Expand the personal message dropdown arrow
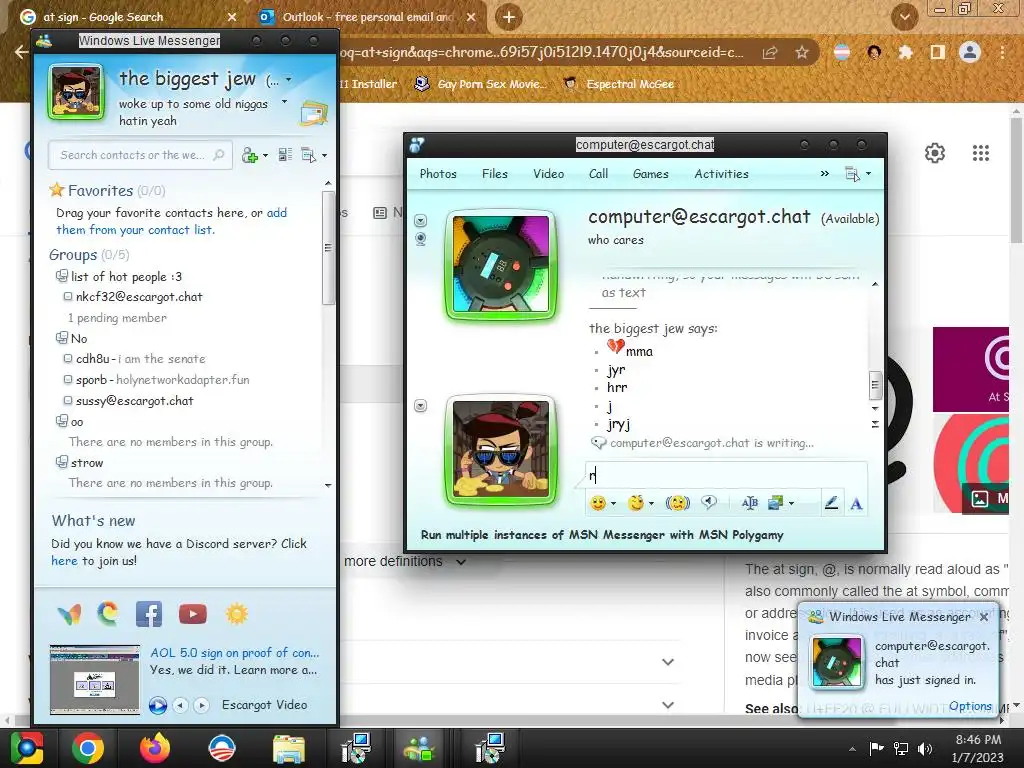This screenshot has height=768, width=1024. (284, 102)
